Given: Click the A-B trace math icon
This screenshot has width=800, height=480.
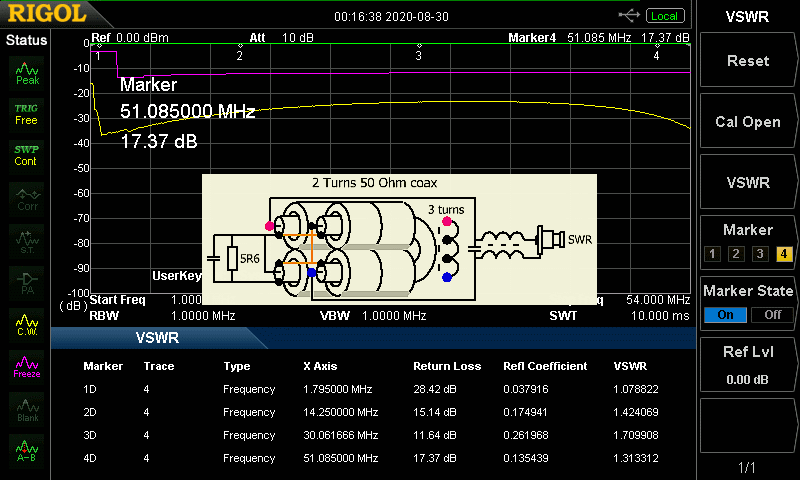Looking at the screenshot, I should (27, 451).
